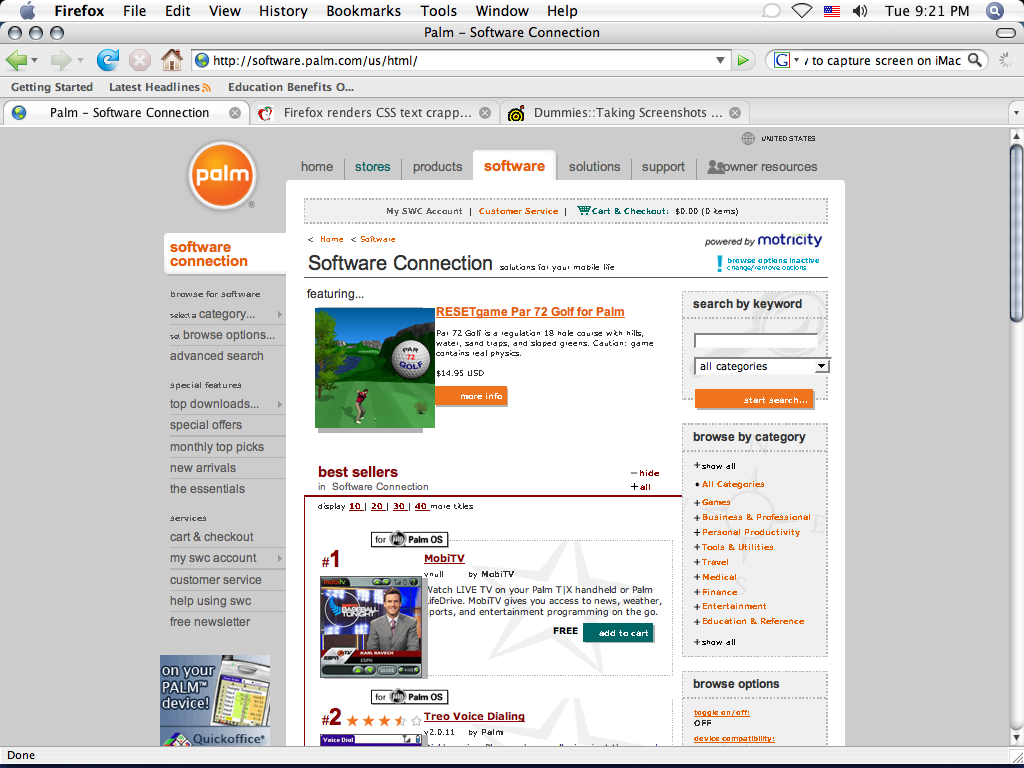Open the Education Benefits bookmark
1024x768 pixels.
[x=291, y=87]
